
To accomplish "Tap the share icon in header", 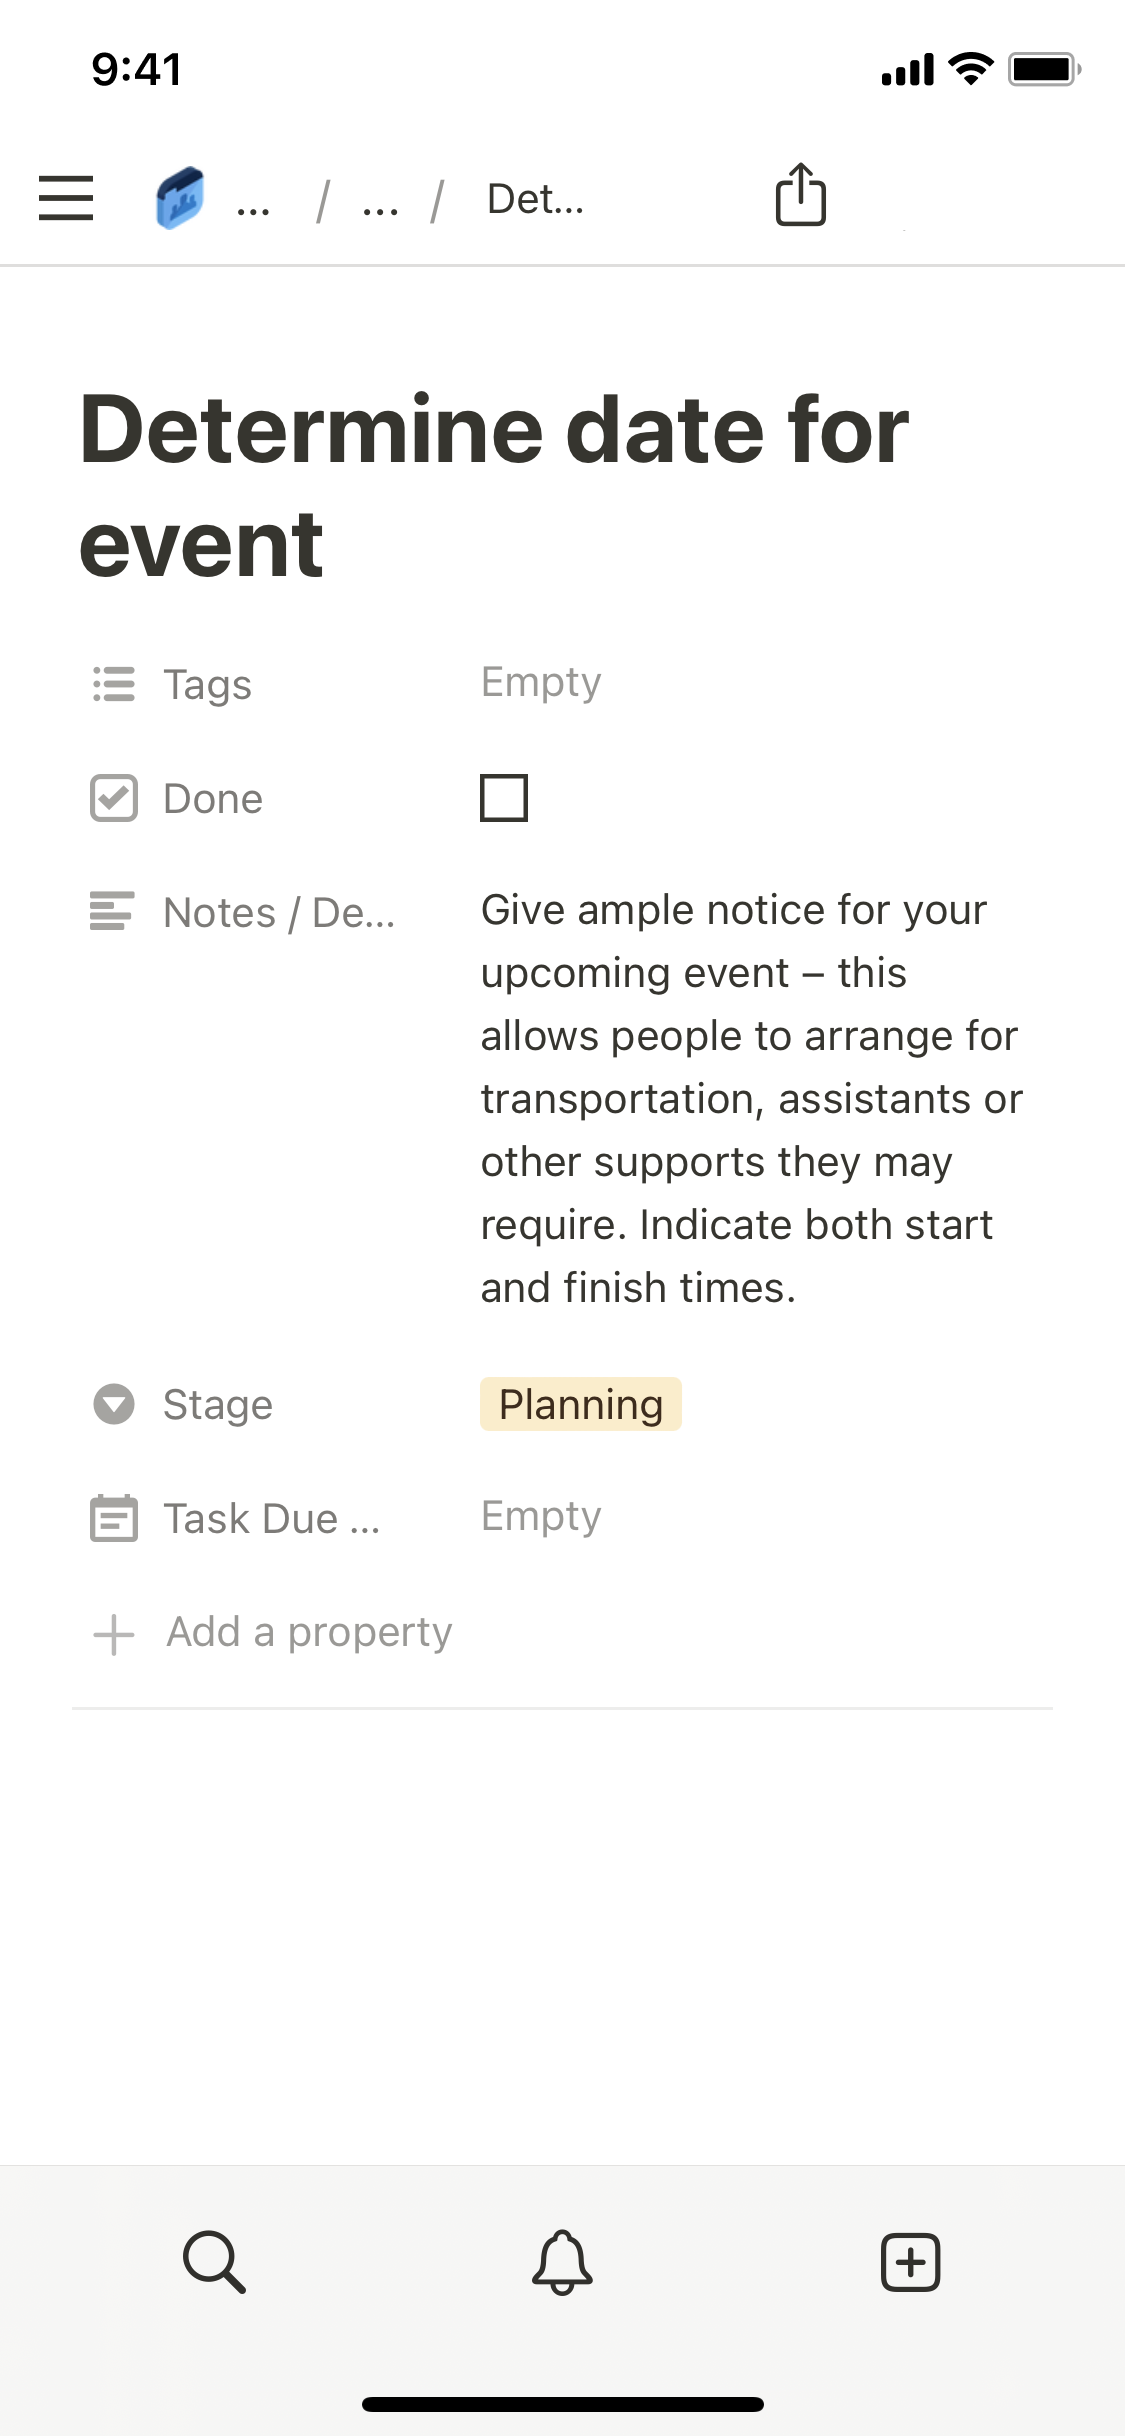I will pyautogui.click(x=800, y=195).
